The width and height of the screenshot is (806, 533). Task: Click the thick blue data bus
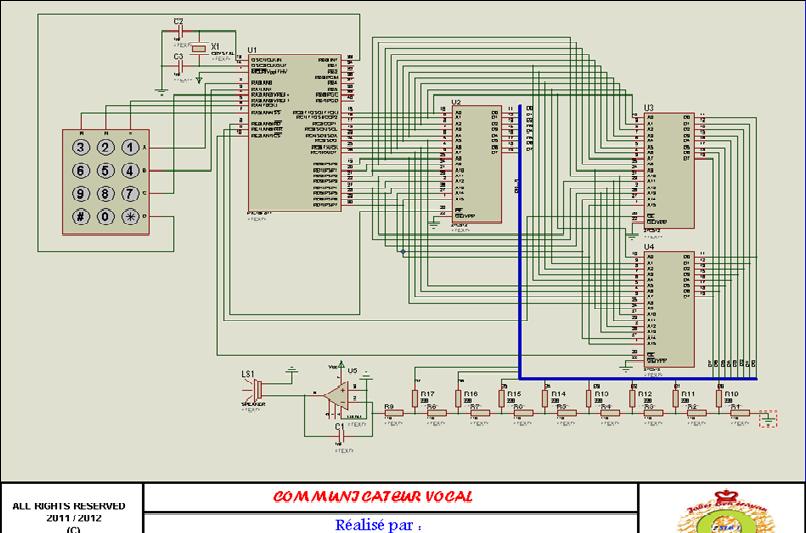click(520, 242)
